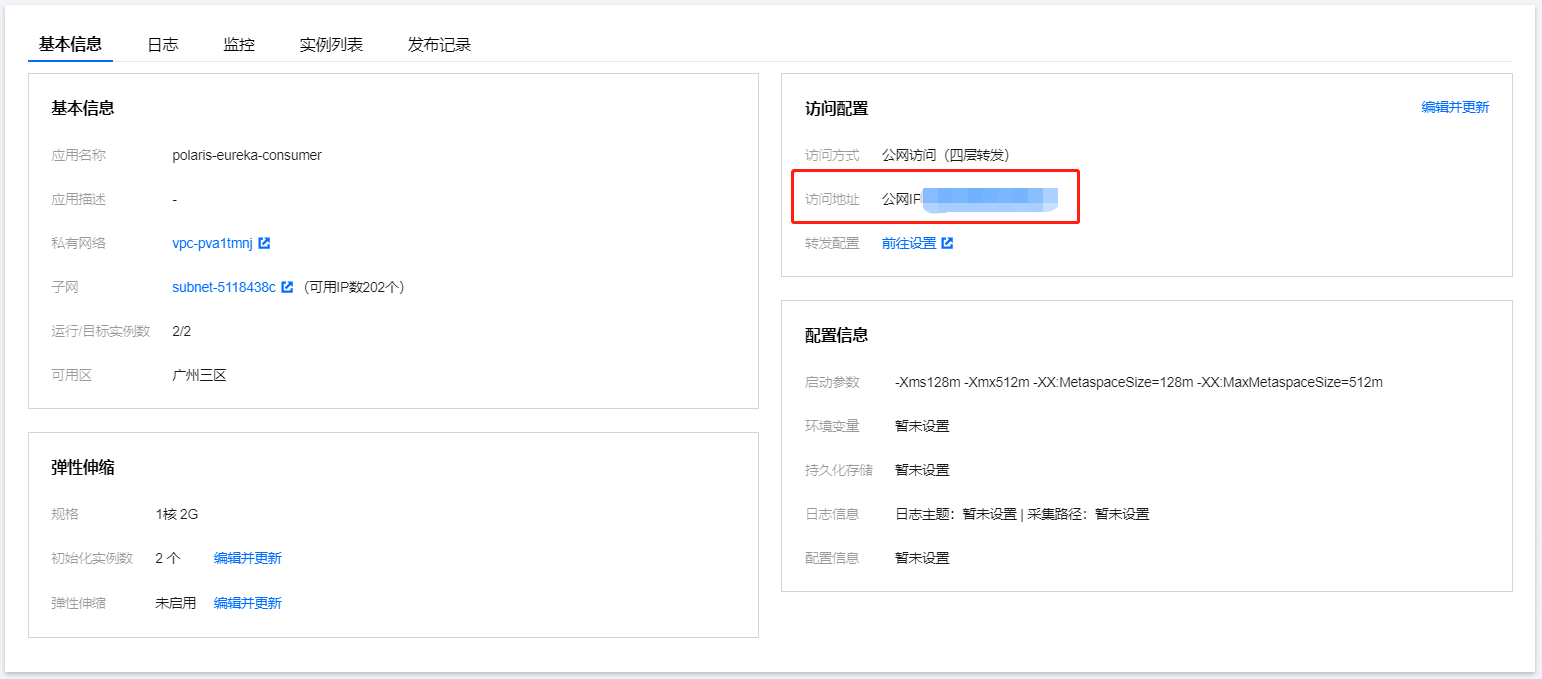Click the 日志主题 log information value
Image resolution: width=1542 pixels, height=679 pixels.
[x=1022, y=514]
